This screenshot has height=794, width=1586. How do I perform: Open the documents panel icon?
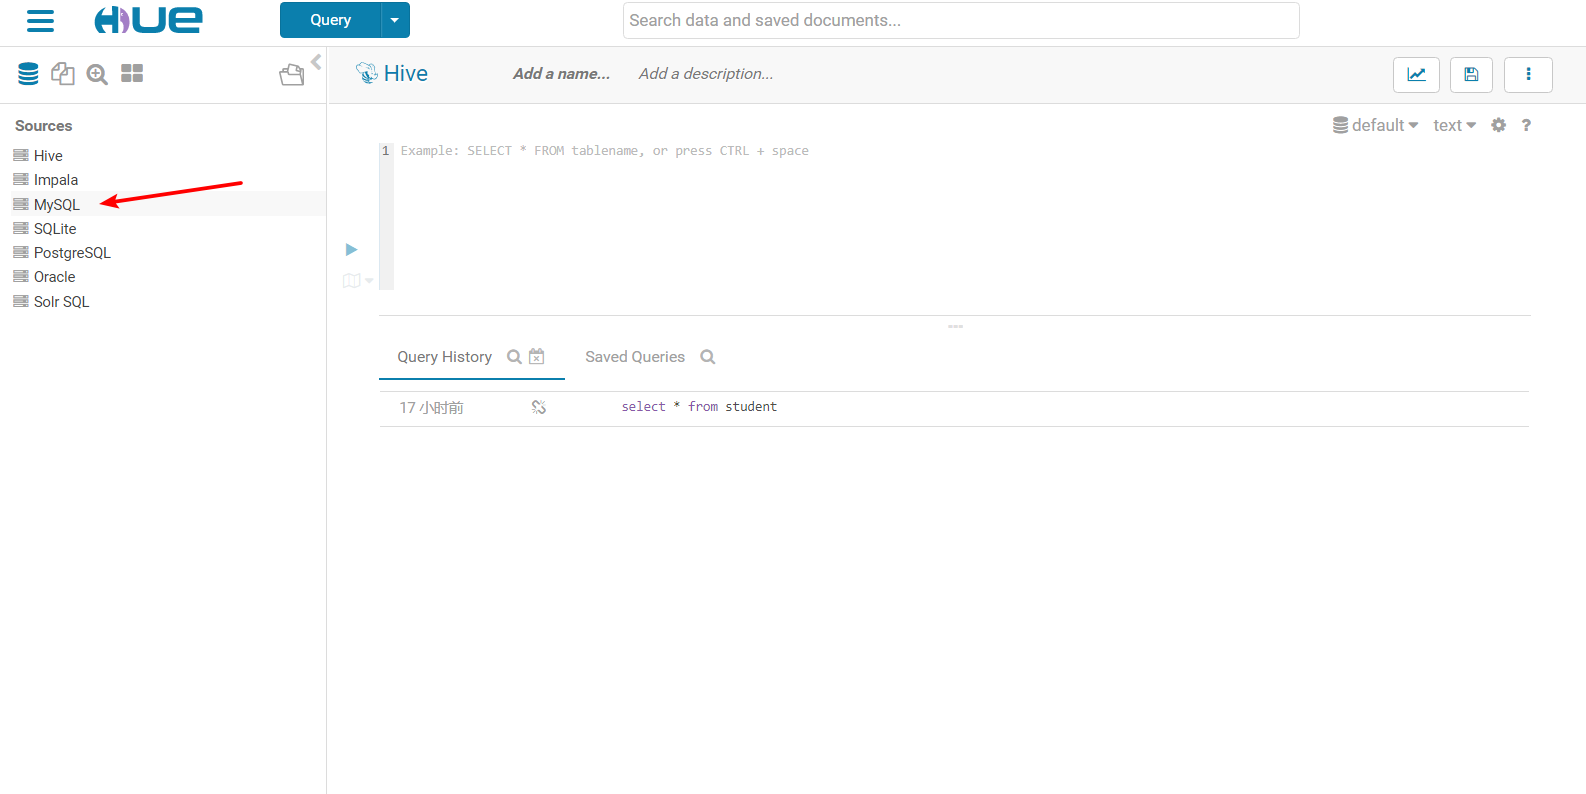63,73
